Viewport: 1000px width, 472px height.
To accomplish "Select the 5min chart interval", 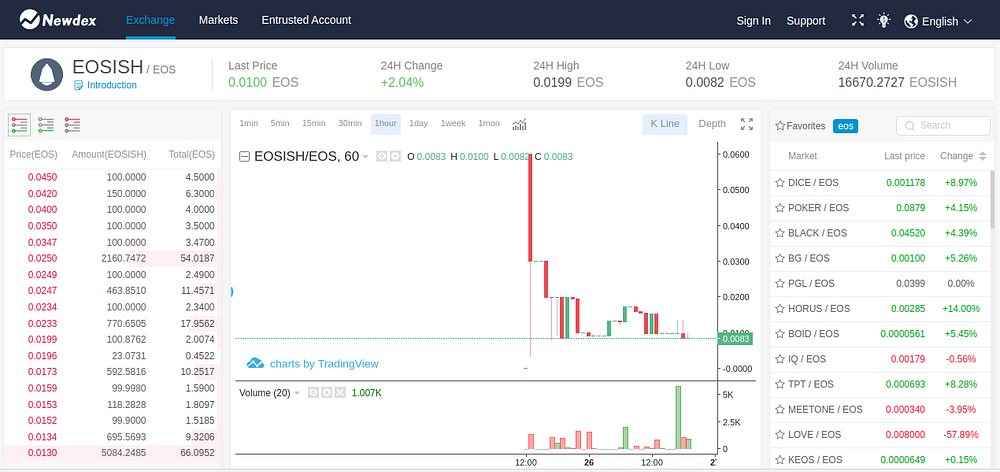I will pyautogui.click(x=281, y=123).
